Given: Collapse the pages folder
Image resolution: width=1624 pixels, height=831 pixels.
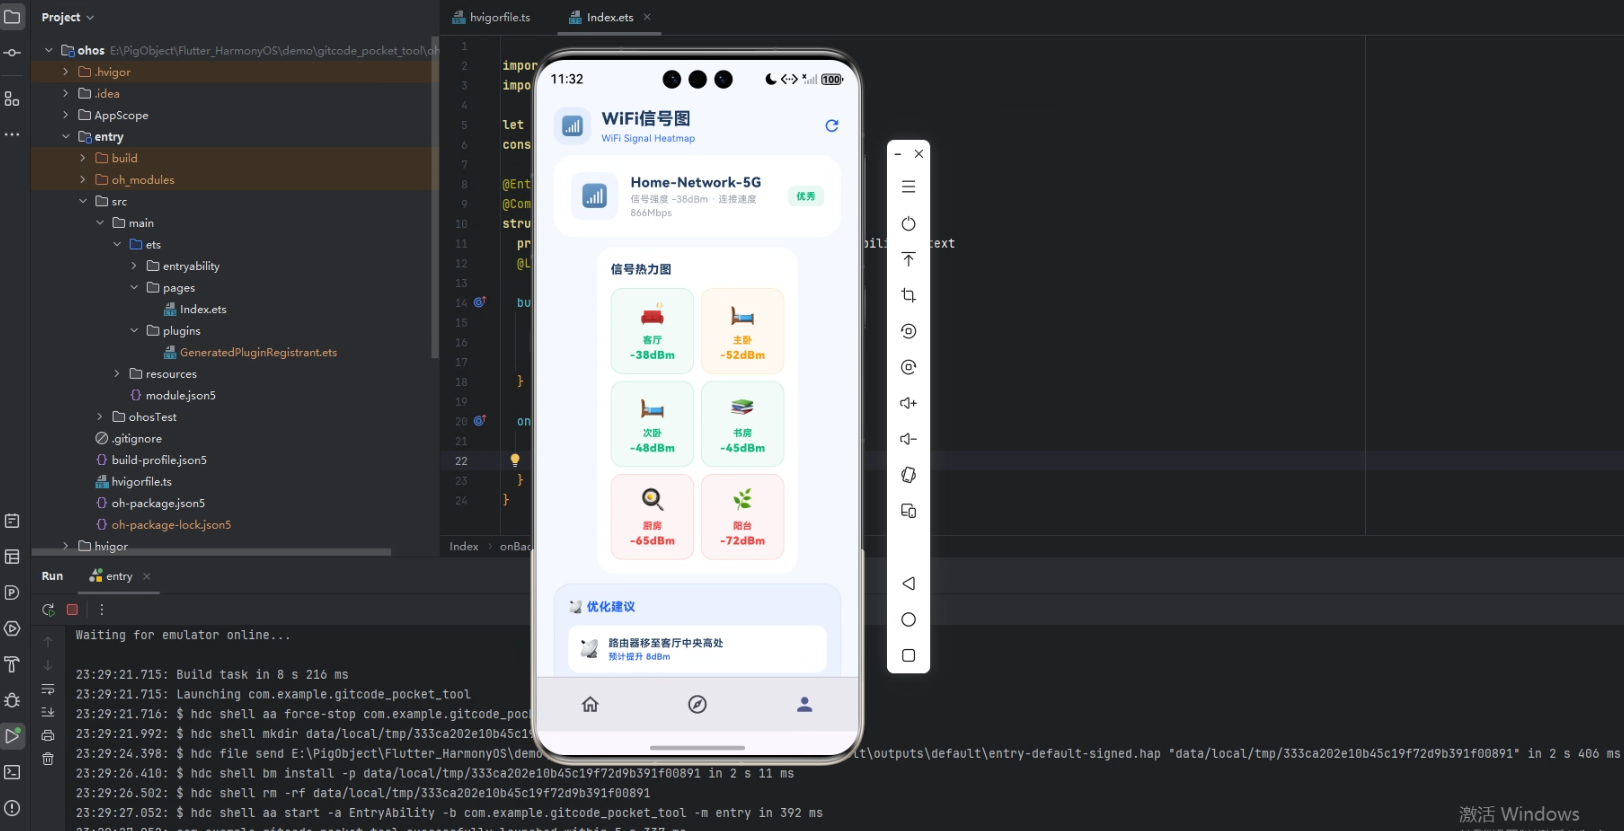Looking at the screenshot, I should tap(134, 288).
